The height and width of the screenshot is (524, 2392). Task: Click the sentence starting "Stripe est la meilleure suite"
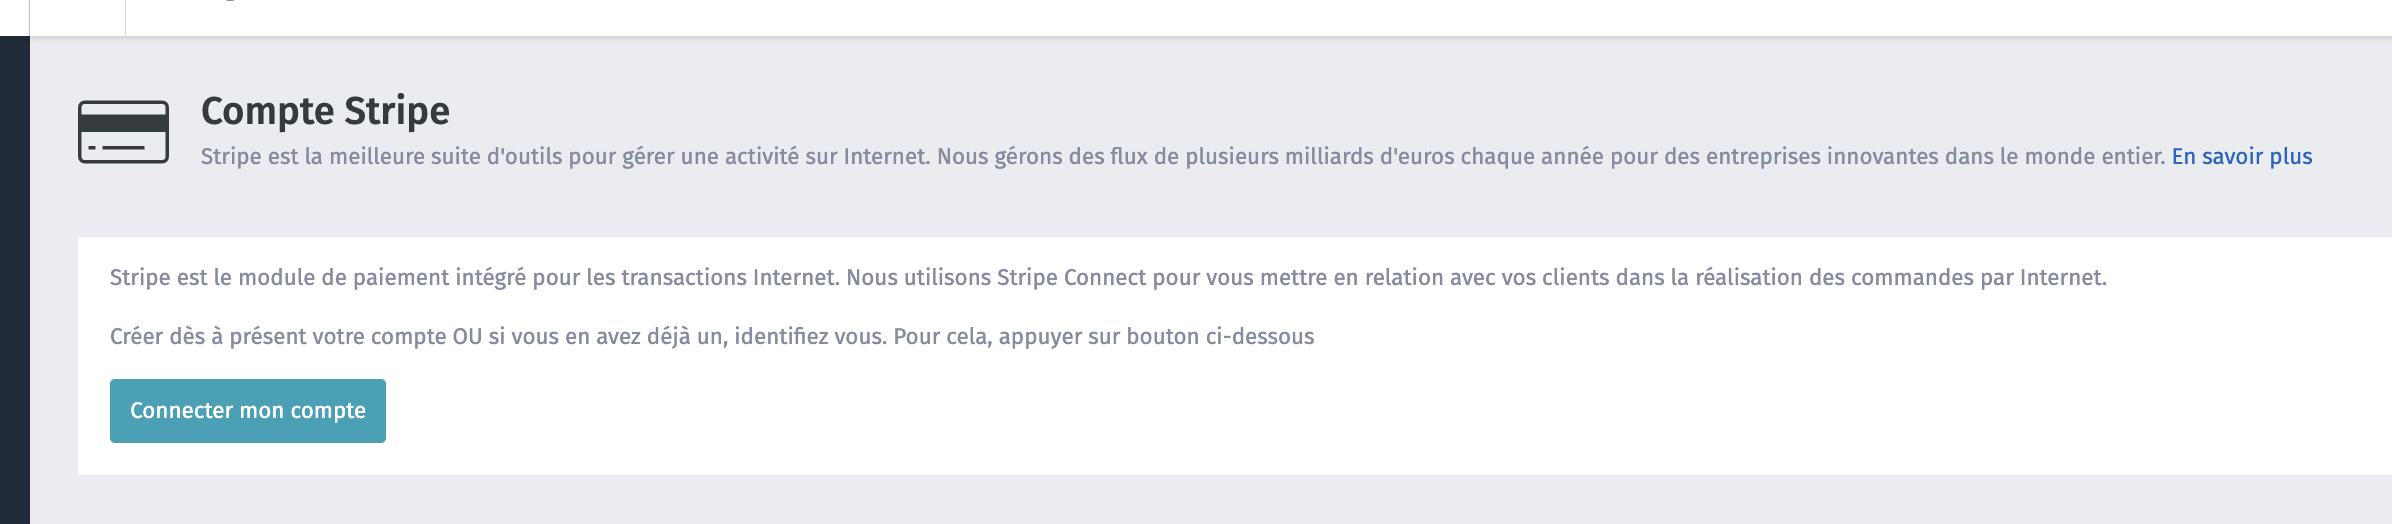[x=1183, y=157]
